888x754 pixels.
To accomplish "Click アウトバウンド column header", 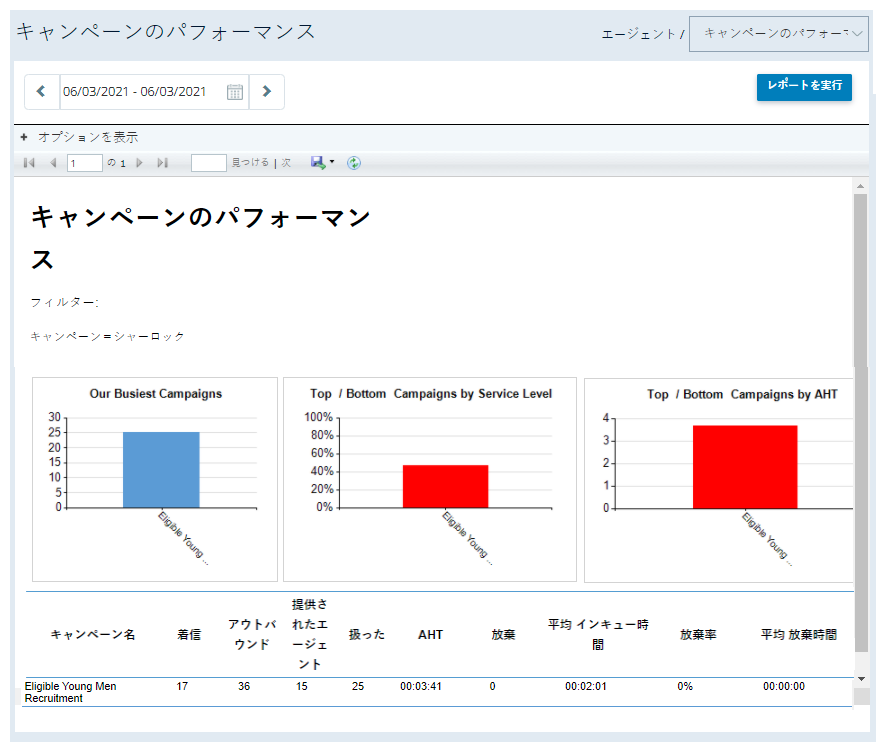I will point(252,634).
